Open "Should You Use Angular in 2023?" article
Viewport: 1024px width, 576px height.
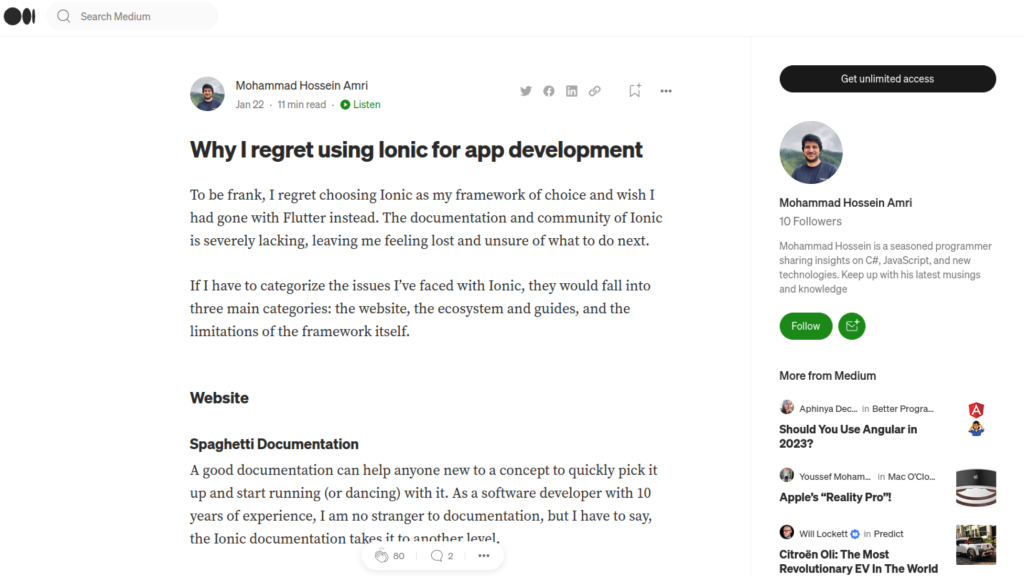pyautogui.click(x=848, y=436)
